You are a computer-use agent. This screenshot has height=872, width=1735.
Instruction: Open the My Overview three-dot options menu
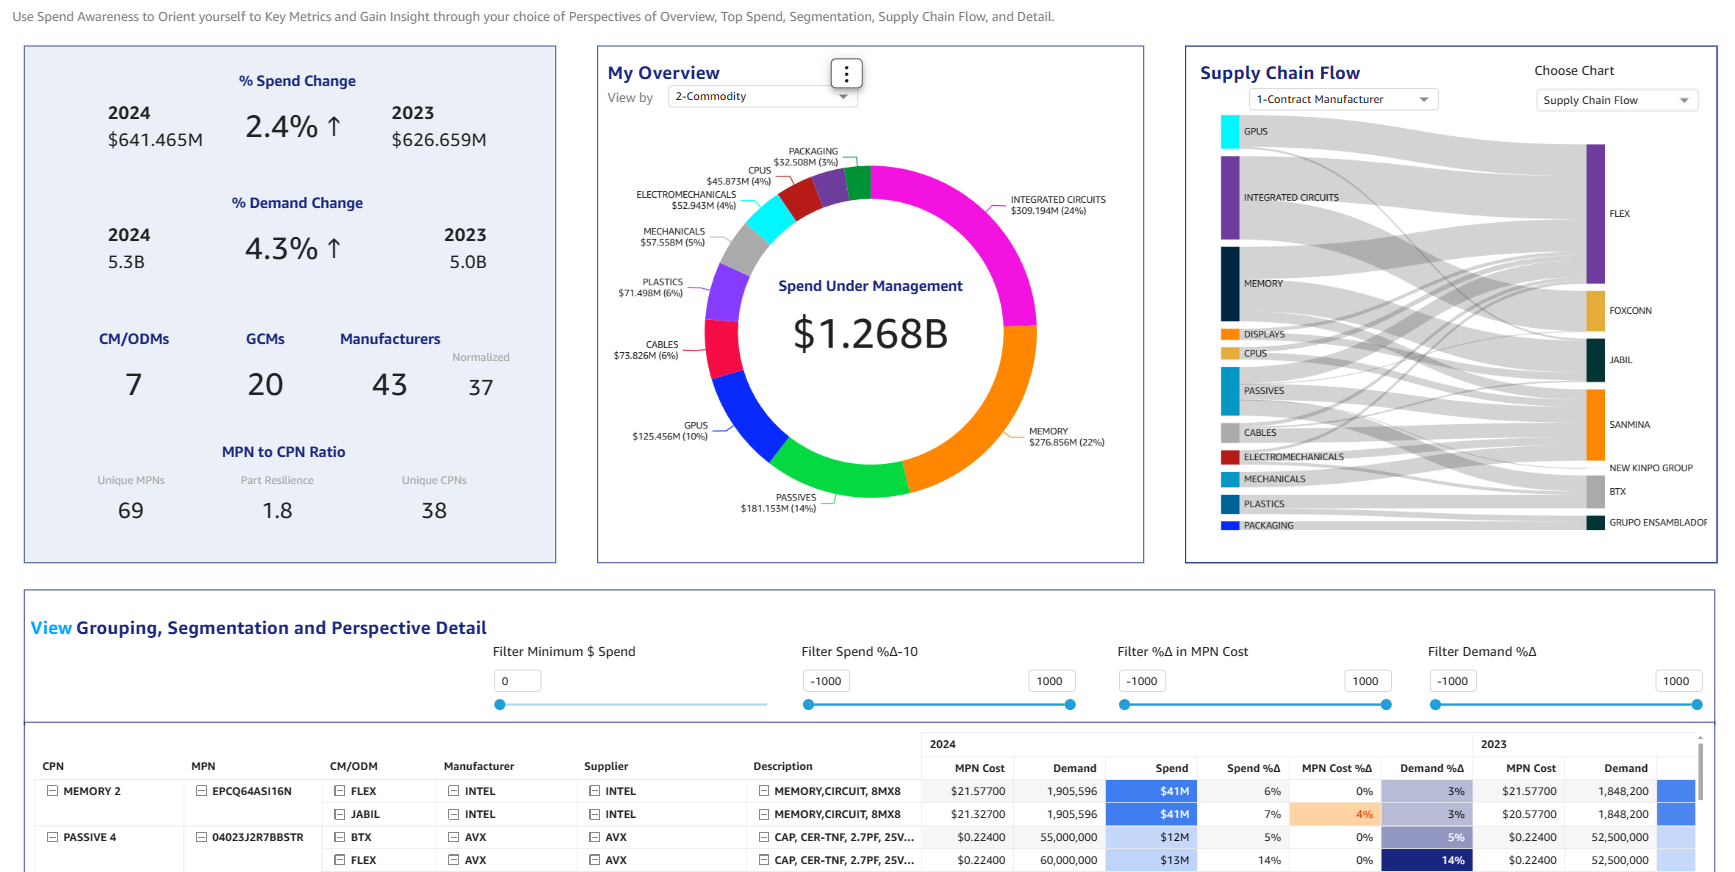coord(846,73)
